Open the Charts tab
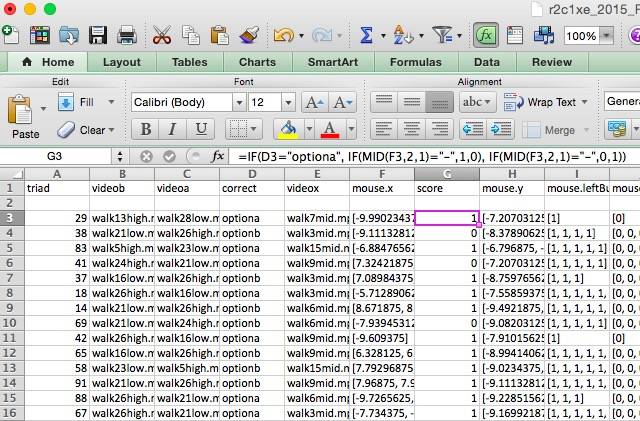The height and width of the screenshot is (421, 640). coord(258,62)
